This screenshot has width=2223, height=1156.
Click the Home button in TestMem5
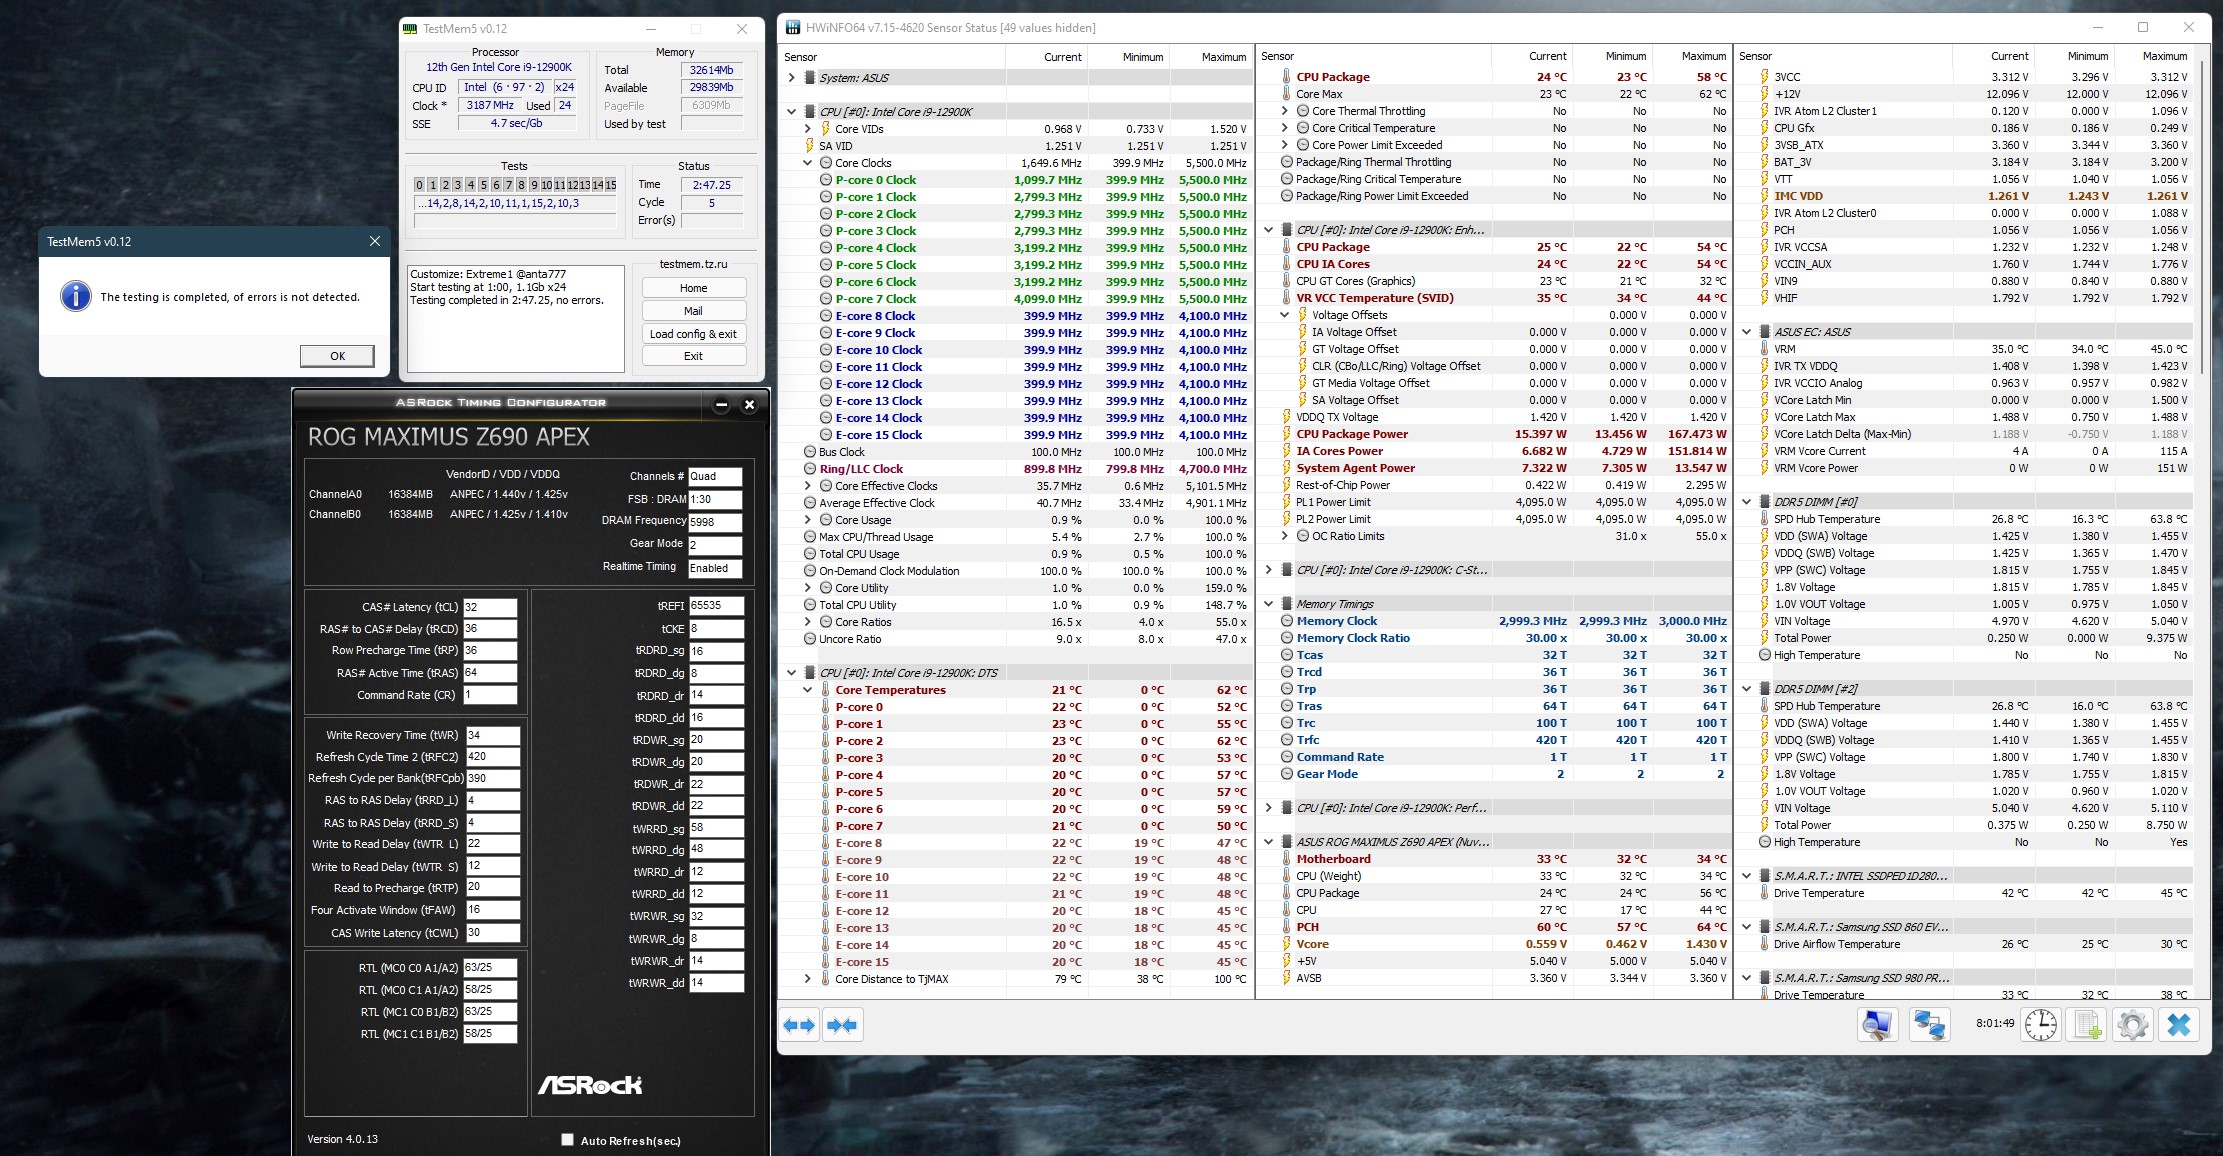[x=693, y=288]
